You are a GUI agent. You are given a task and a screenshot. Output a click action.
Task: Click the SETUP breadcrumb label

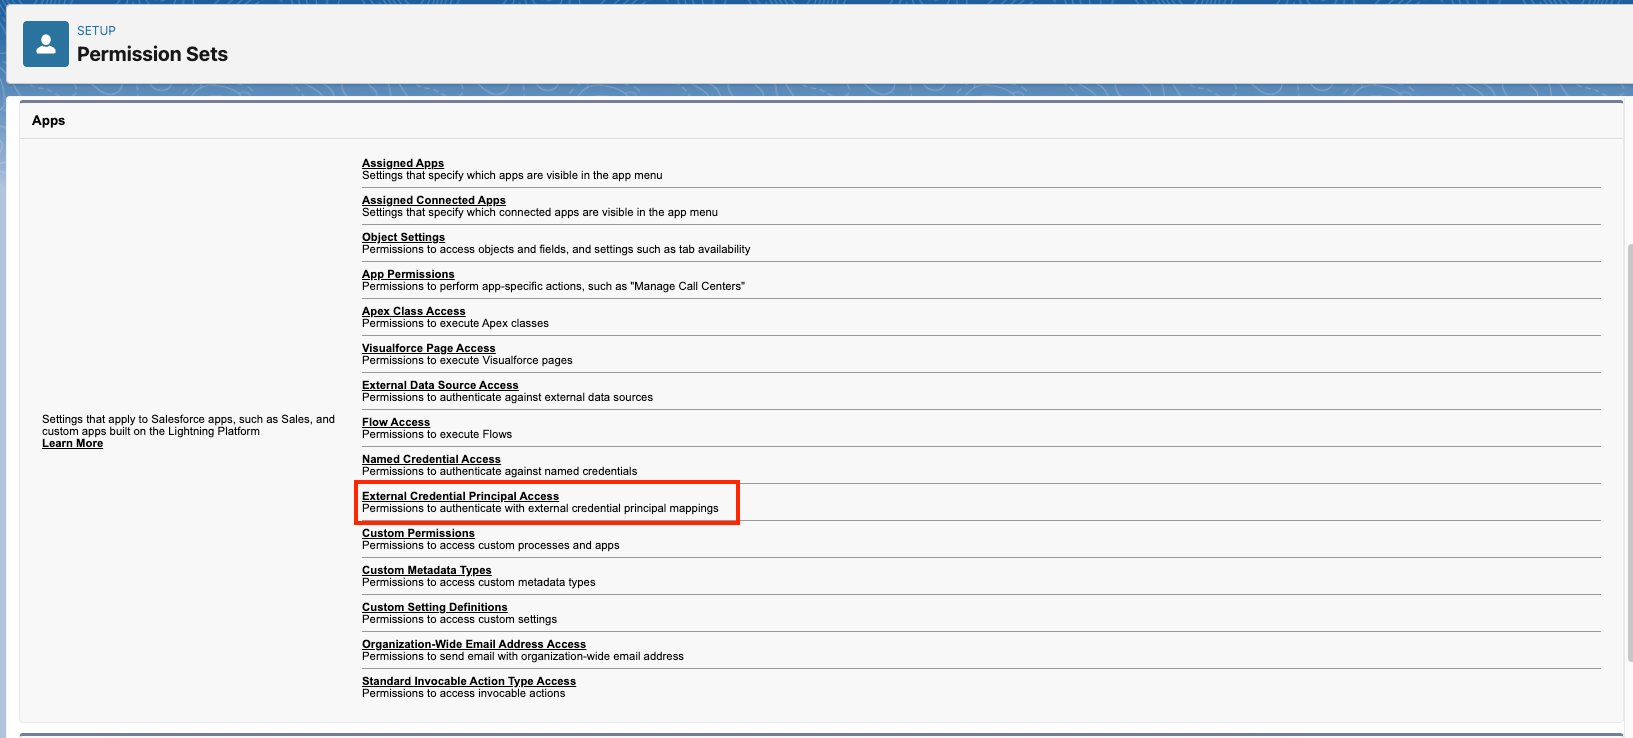coord(96,31)
